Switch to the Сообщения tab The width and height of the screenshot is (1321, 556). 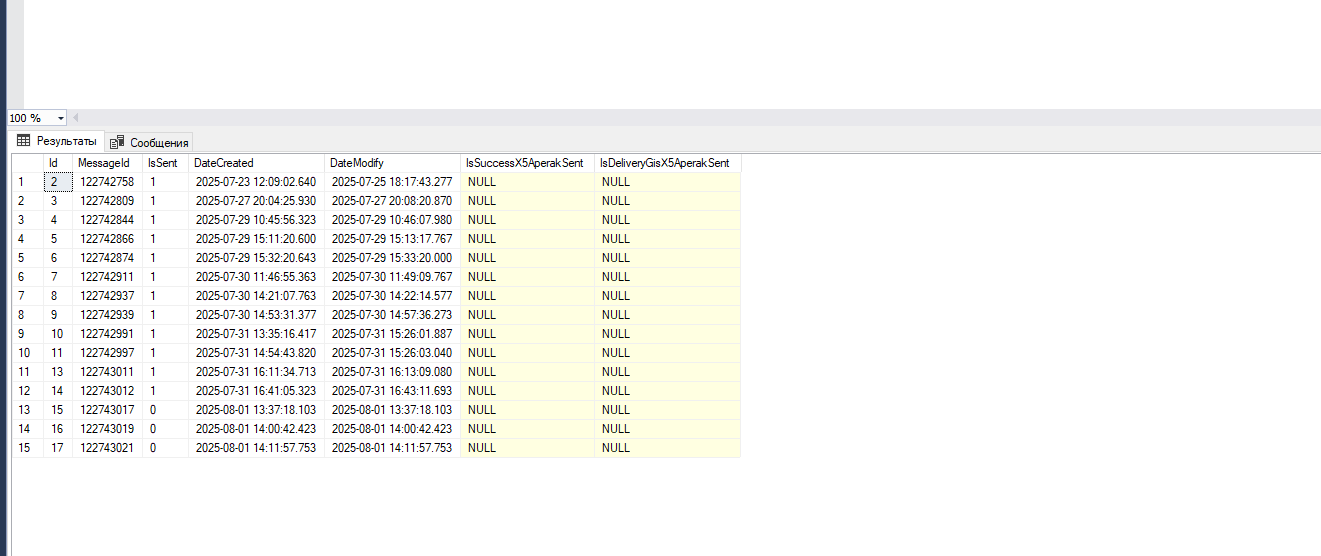[x=149, y=142]
